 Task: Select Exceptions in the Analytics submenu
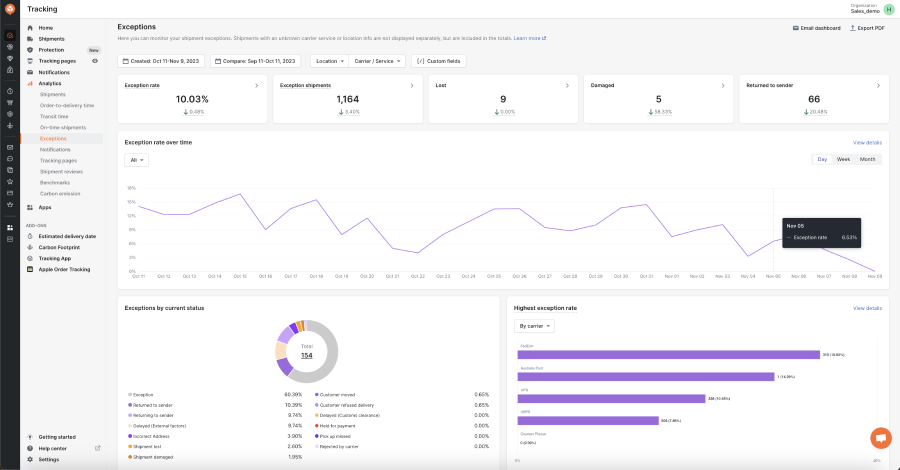tap(53, 138)
